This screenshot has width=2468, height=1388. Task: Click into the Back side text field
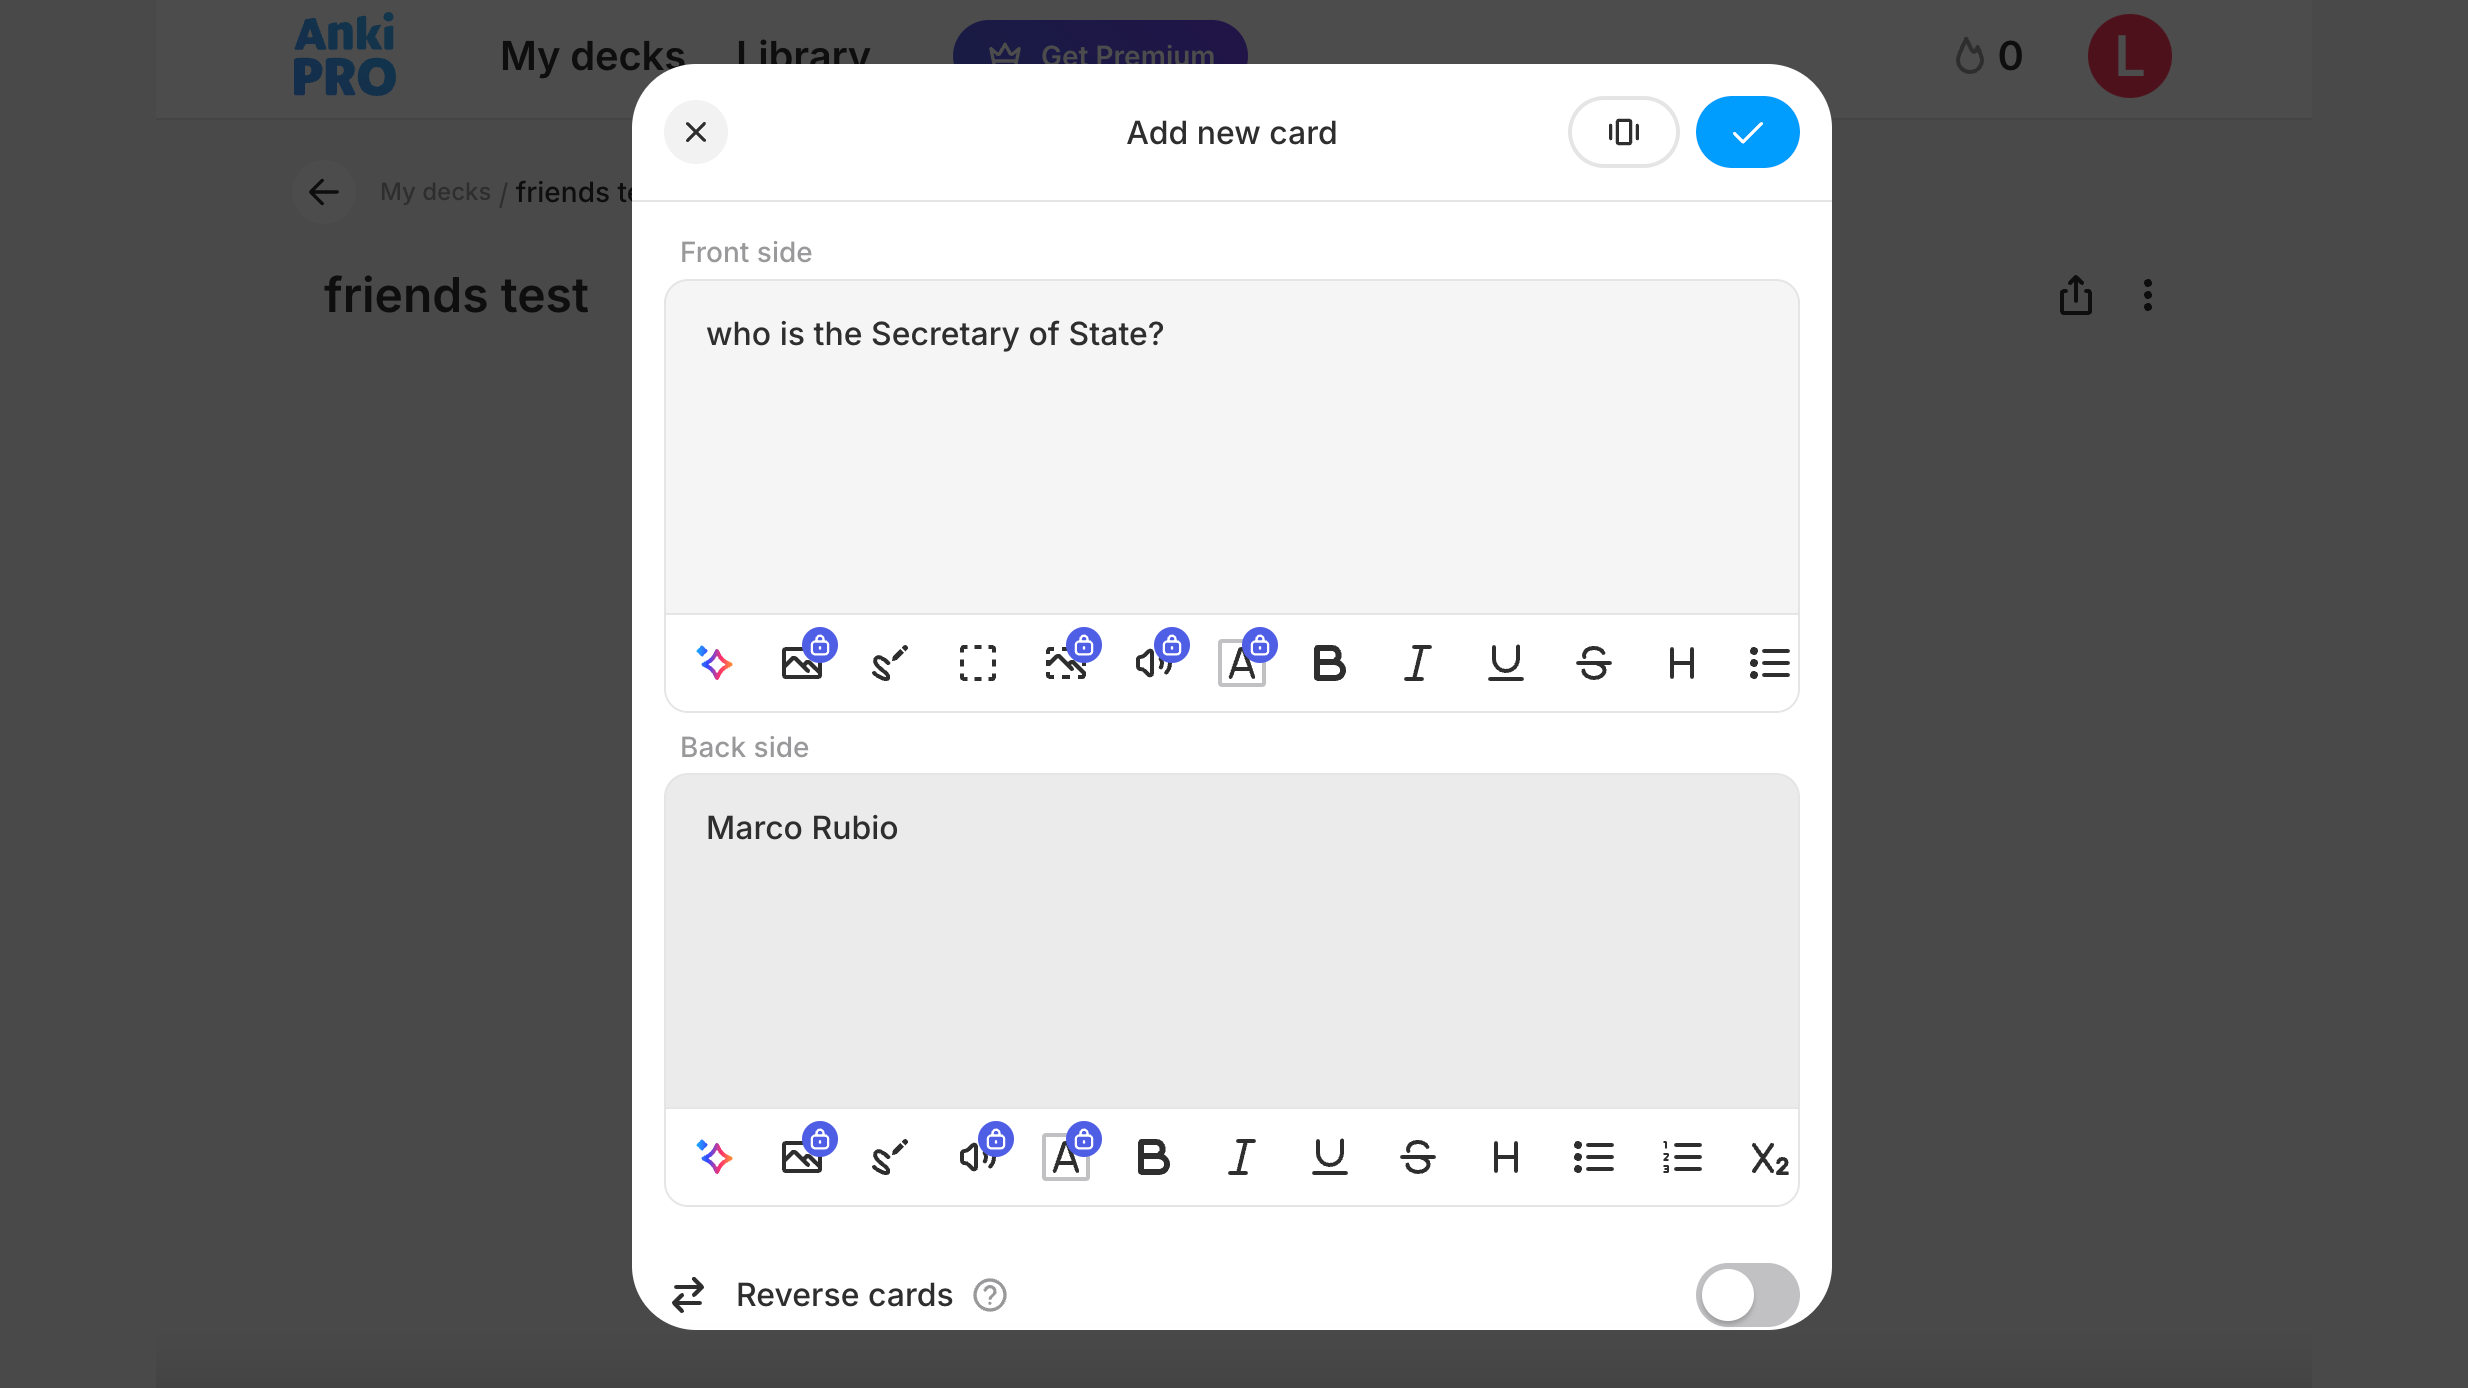coord(1232,940)
